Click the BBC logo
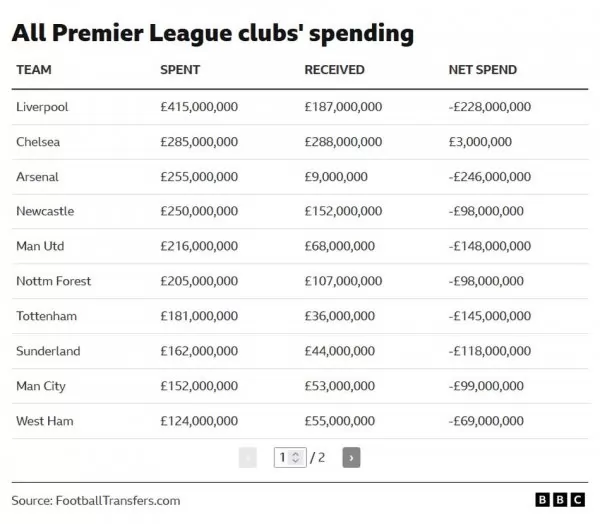This screenshot has height=524, width=600. pos(560,500)
